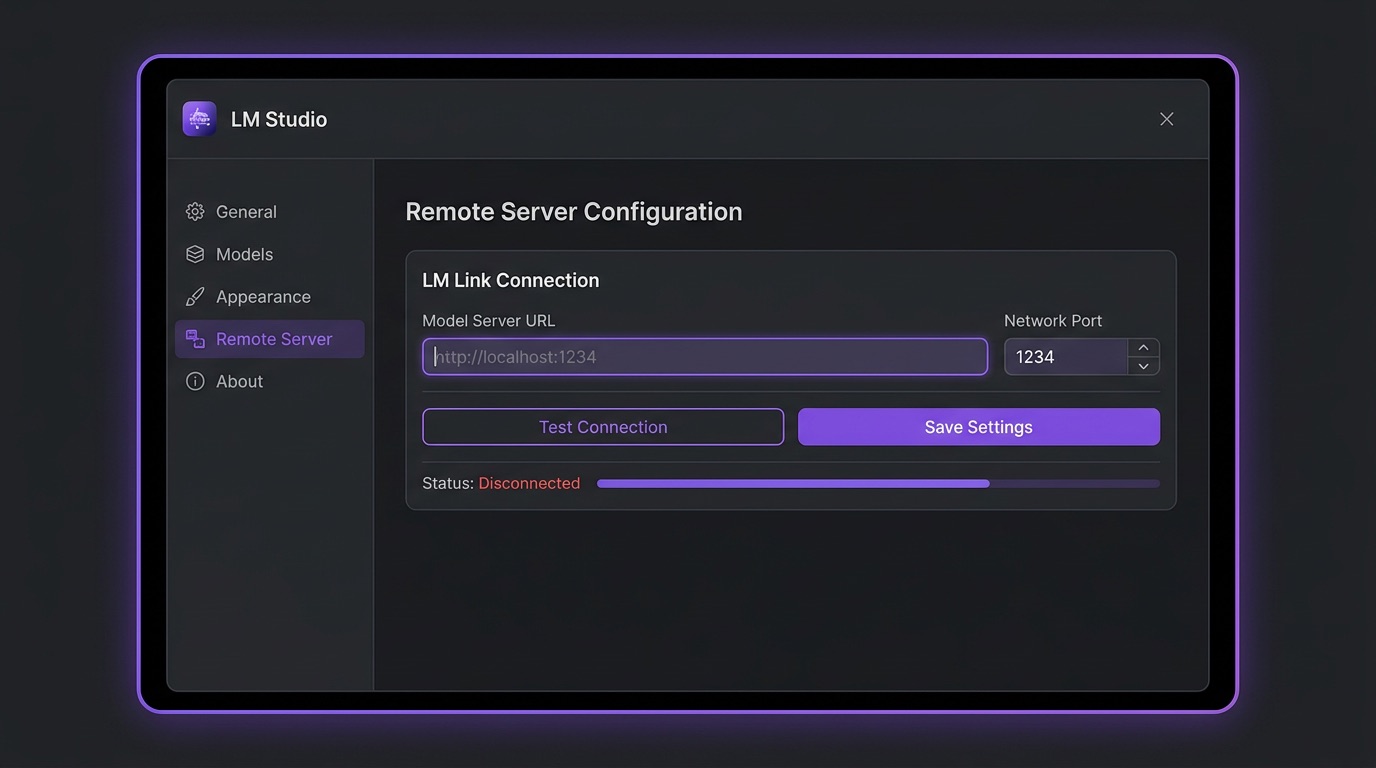Switch to the Models section label
This screenshot has width=1376, height=768.
pos(244,254)
